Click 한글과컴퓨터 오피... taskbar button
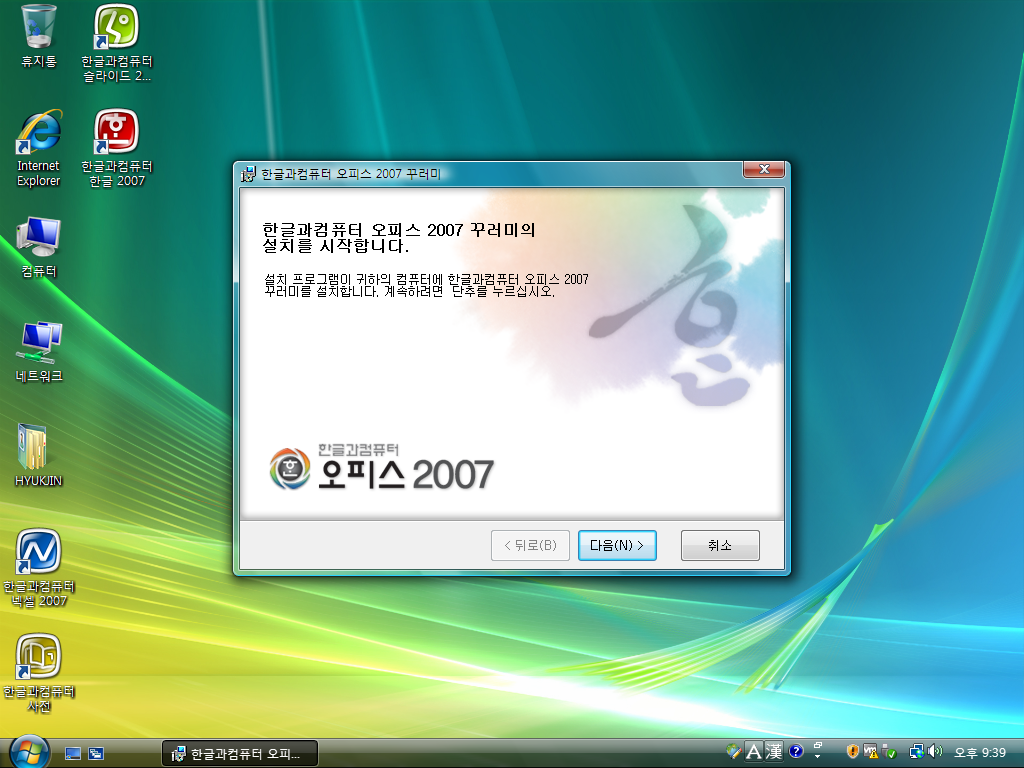 240,754
